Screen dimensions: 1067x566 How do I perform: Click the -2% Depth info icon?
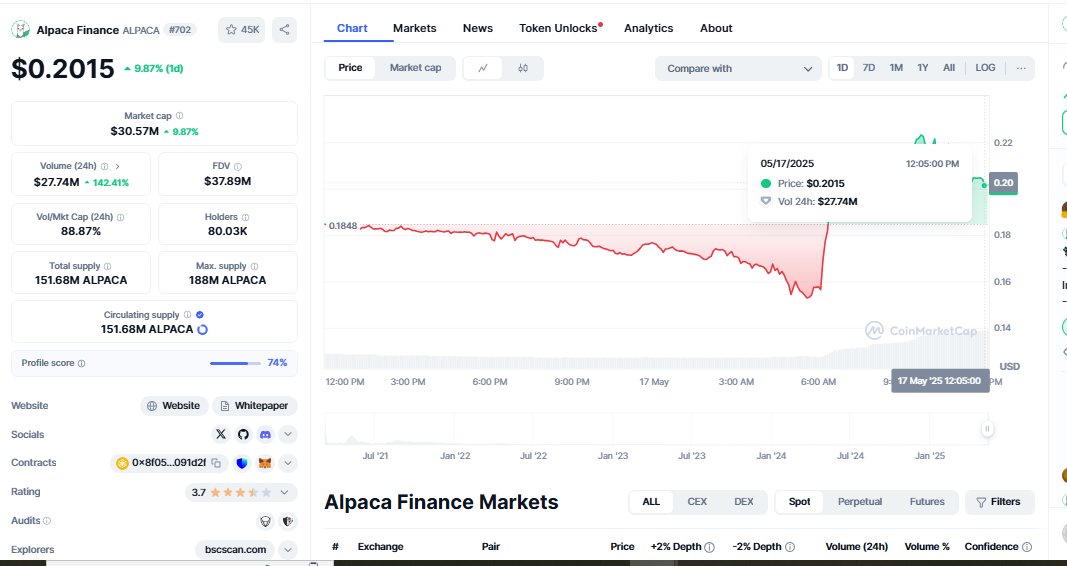[x=790, y=547]
